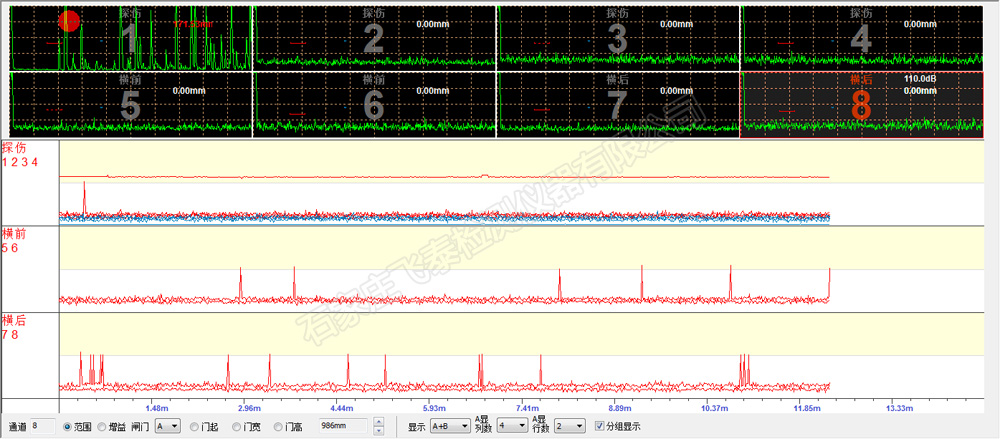Click the 通道 channel number field
Viewport: 1000px width, 439px height.
[x=42, y=426]
